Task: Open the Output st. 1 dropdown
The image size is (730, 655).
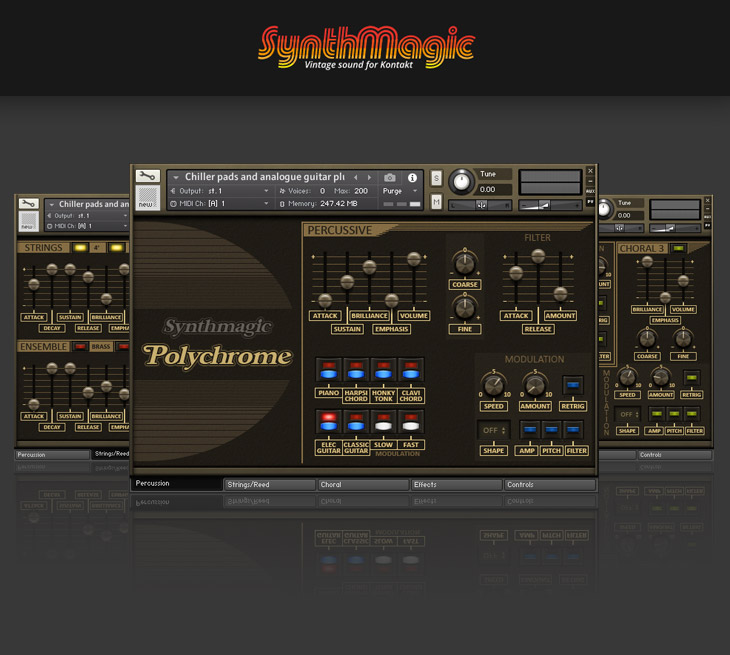Action: tap(266, 191)
